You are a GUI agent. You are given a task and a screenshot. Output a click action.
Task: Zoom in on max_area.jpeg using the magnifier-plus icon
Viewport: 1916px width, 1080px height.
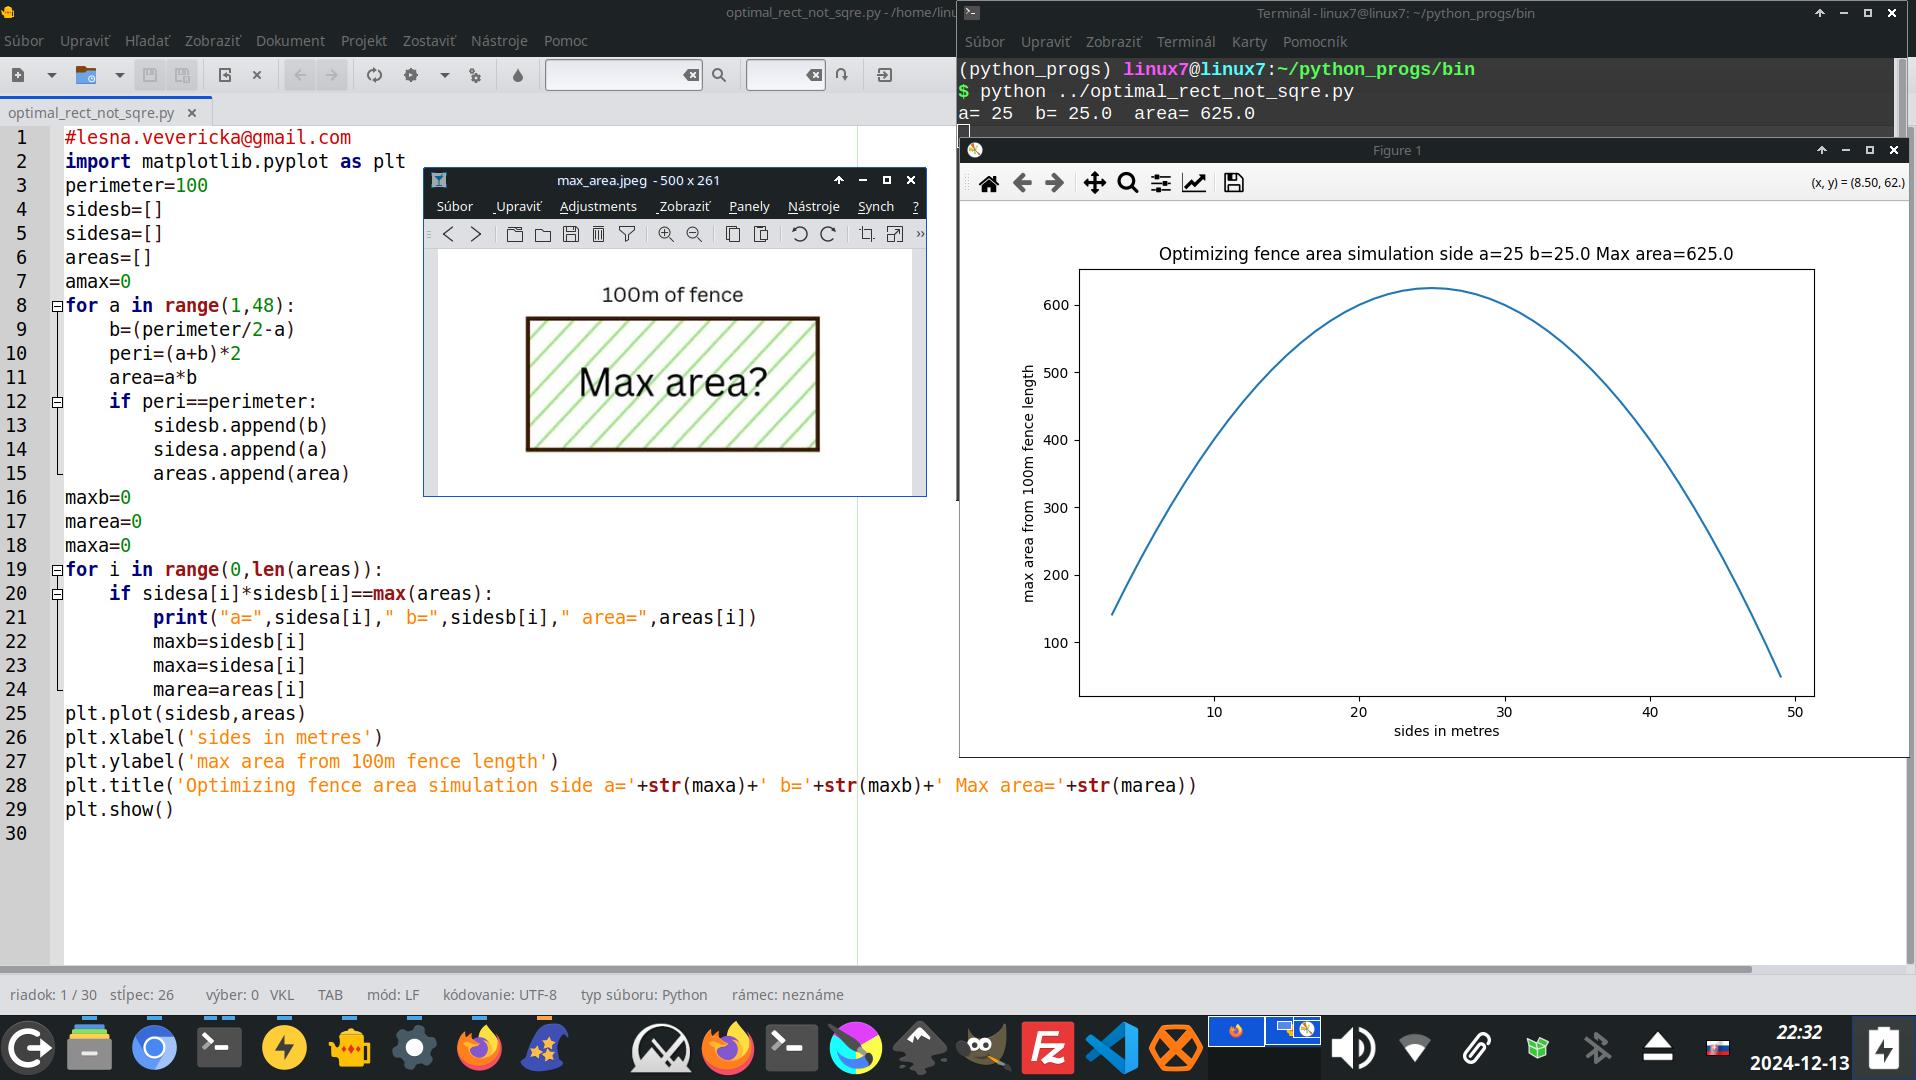(665, 234)
